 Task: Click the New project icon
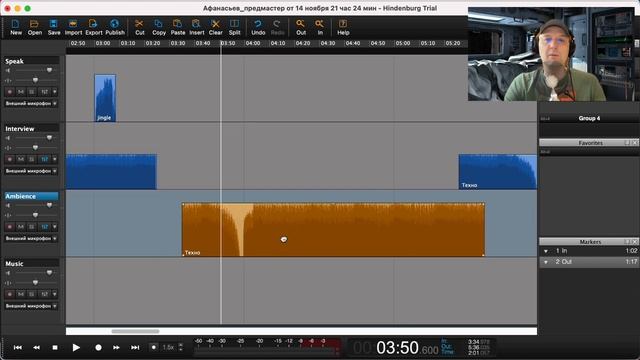click(16, 27)
